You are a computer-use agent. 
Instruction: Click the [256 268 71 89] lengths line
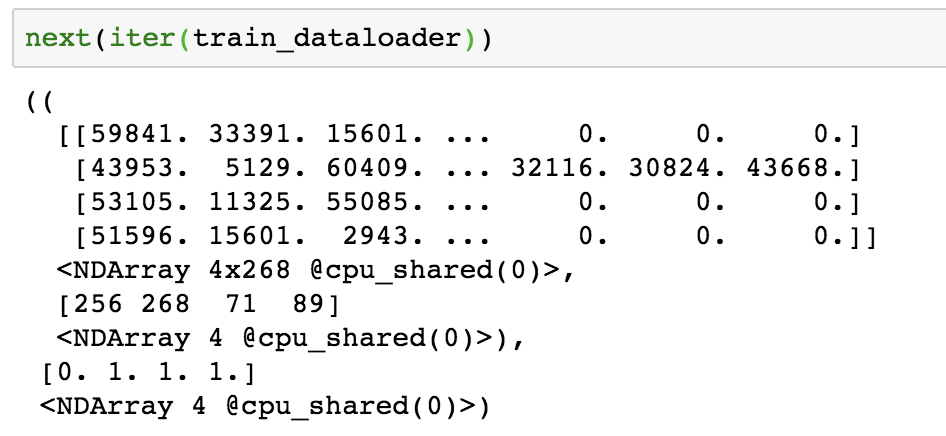coord(198,304)
